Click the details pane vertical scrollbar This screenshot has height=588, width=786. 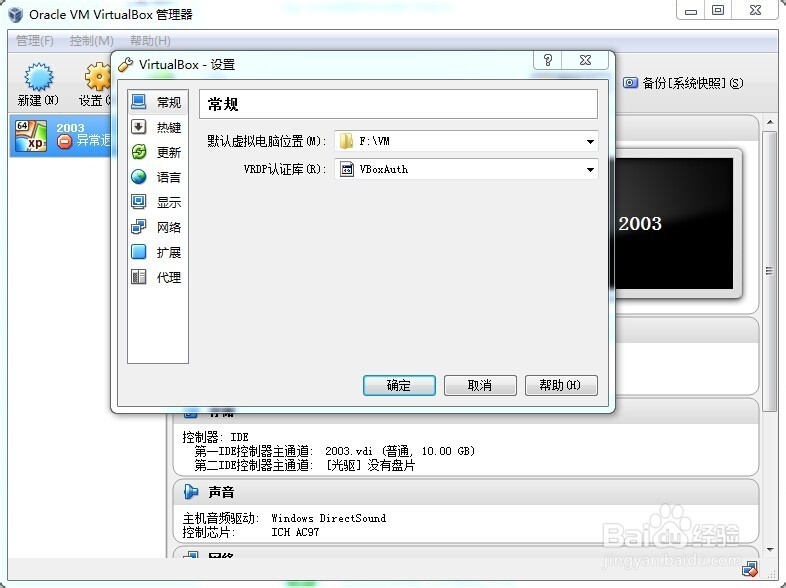point(769,271)
